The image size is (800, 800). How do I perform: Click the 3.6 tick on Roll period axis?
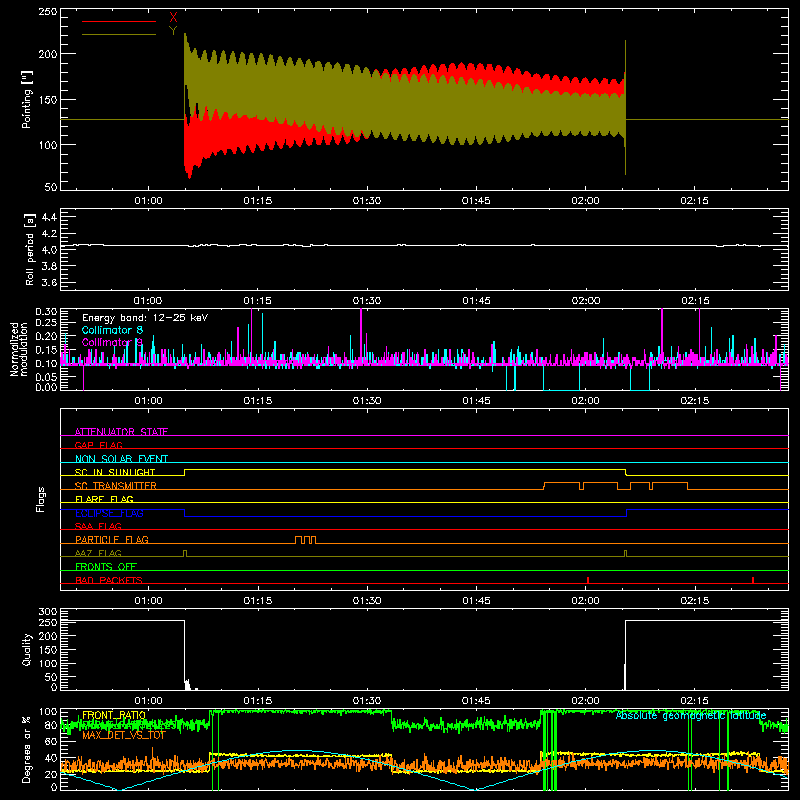49,282
